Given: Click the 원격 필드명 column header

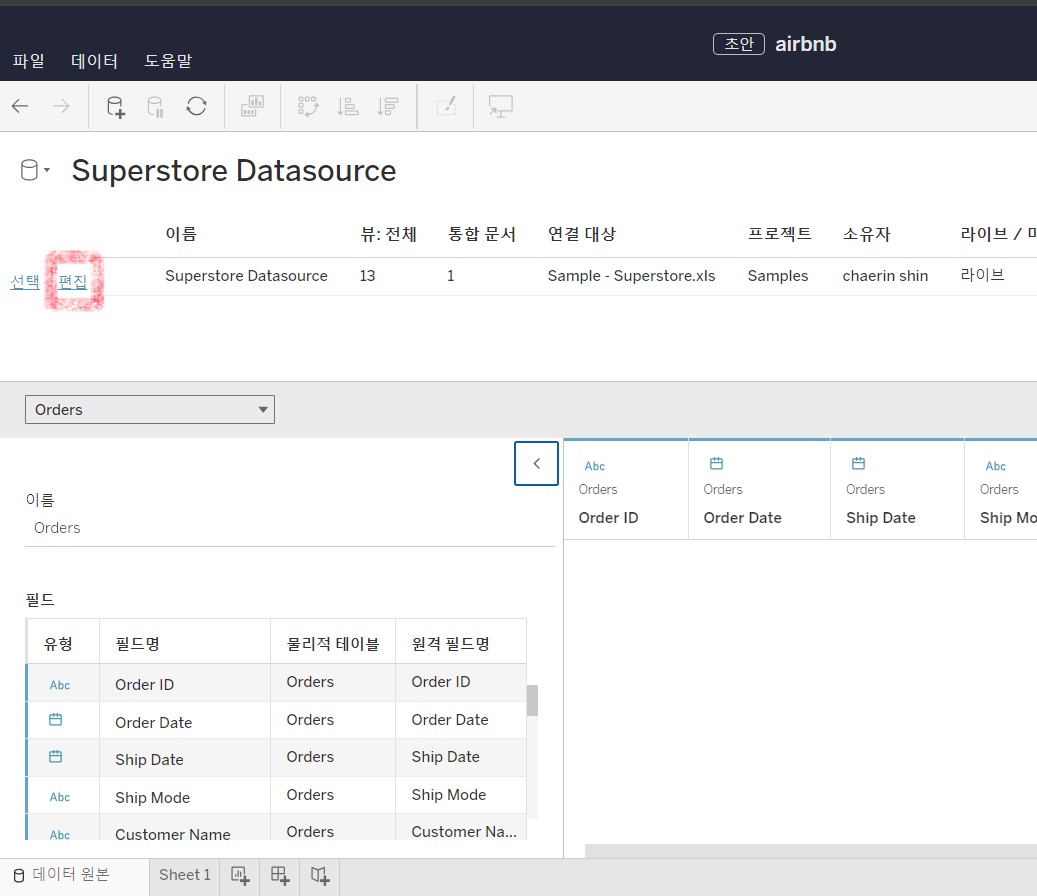Looking at the screenshot, I should 450,644.
